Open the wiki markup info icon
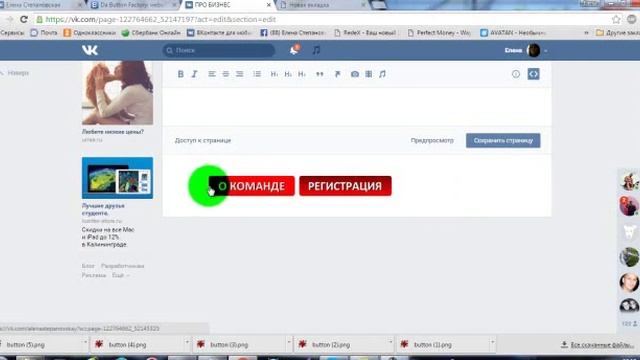 (516, 74)
